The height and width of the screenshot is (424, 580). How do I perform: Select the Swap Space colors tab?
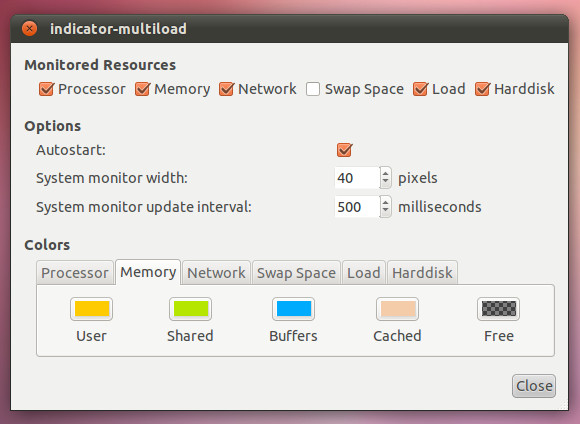296,273
